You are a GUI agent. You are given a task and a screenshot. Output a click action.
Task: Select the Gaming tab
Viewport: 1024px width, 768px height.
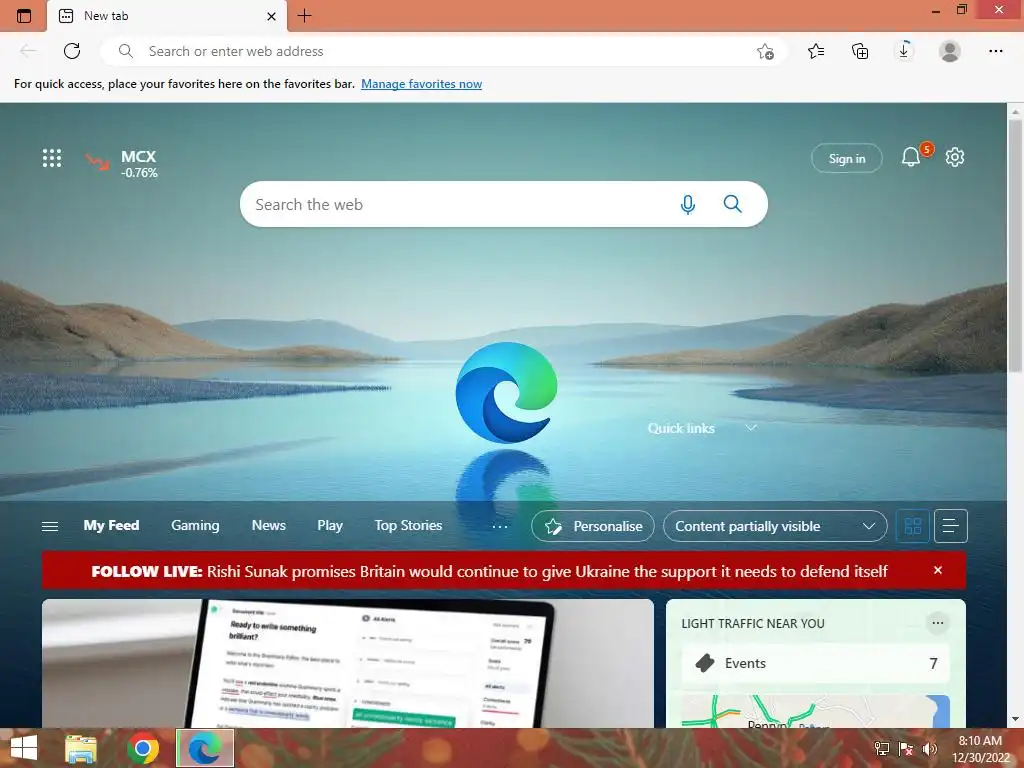tap(195, 526)
